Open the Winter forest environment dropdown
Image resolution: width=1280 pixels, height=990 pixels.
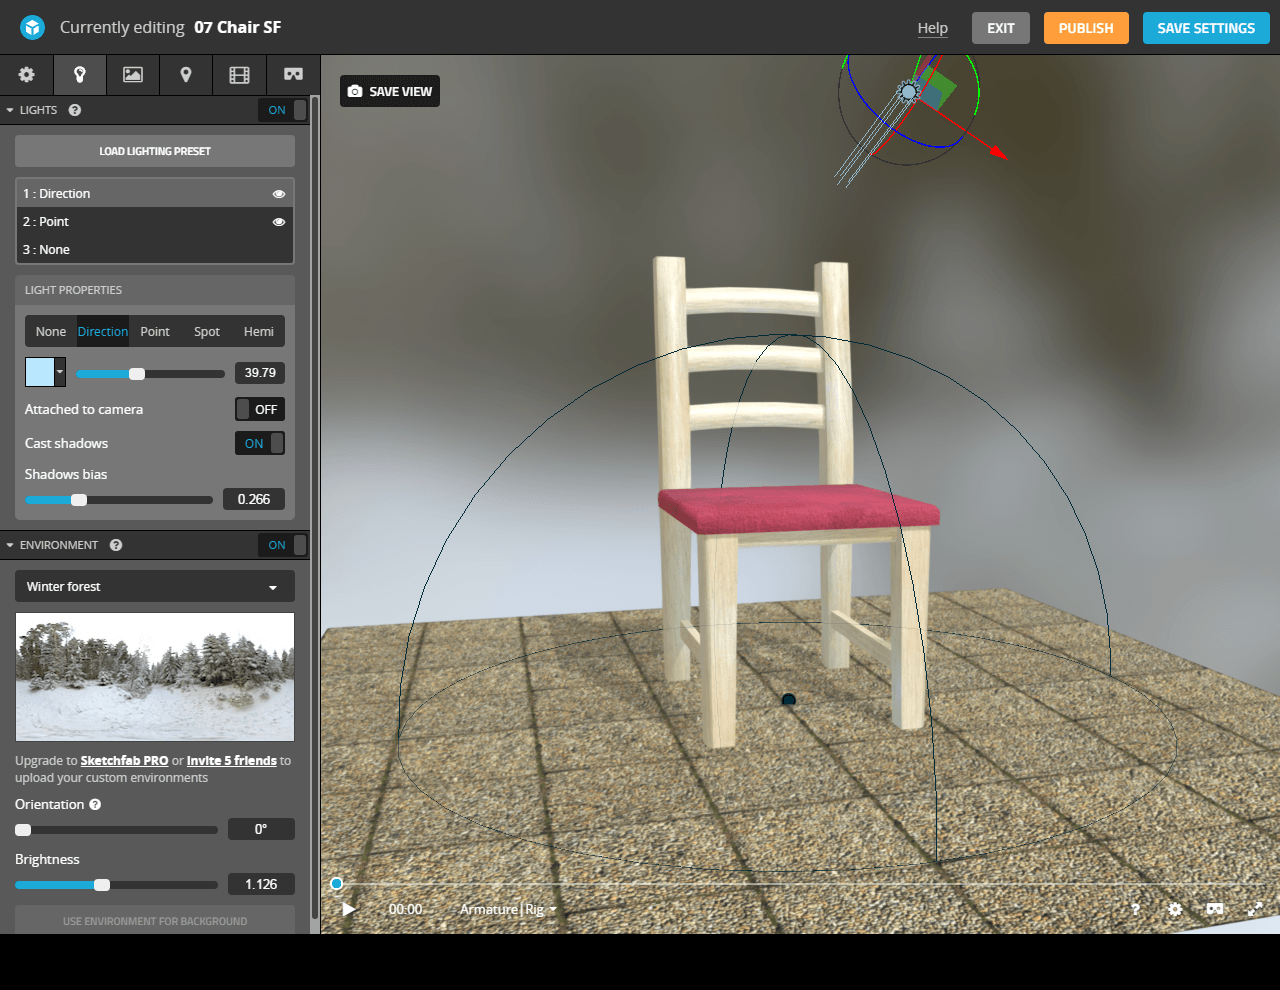click(155, 587)
